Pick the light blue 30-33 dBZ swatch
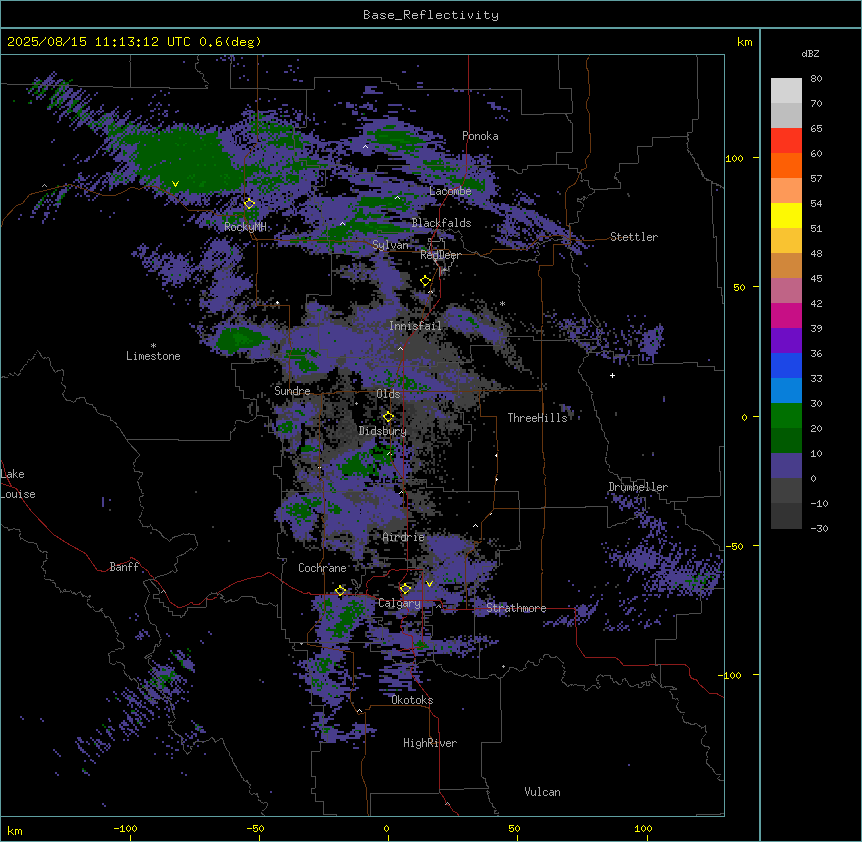Viewport: 862px width, 842px height. click(x=786, y=391)
